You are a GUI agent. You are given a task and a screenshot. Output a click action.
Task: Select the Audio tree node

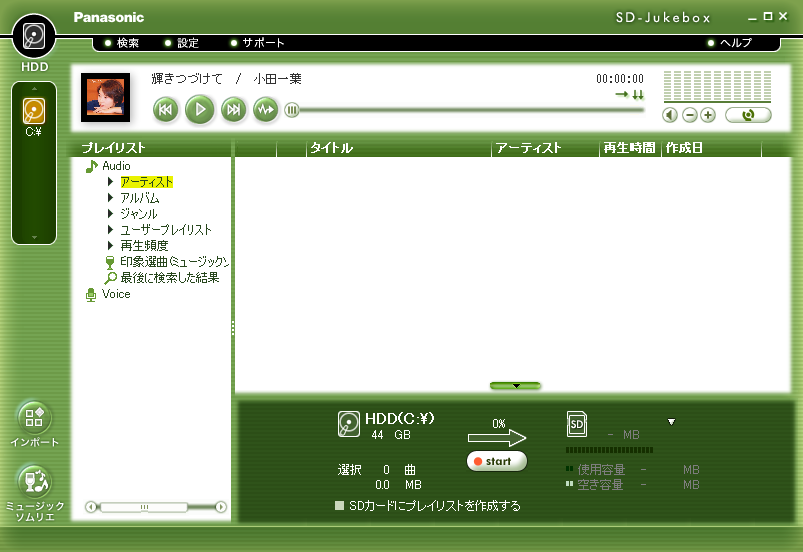click(x=116, y=166)
